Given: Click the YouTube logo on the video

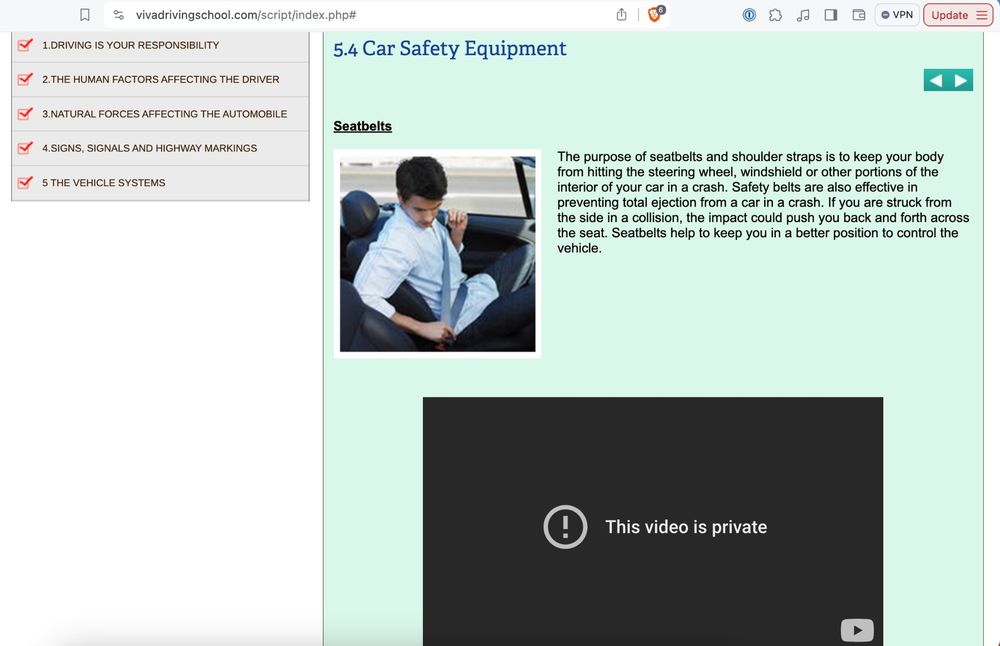Looking at the screenshot, I should (x=856, y=630).
